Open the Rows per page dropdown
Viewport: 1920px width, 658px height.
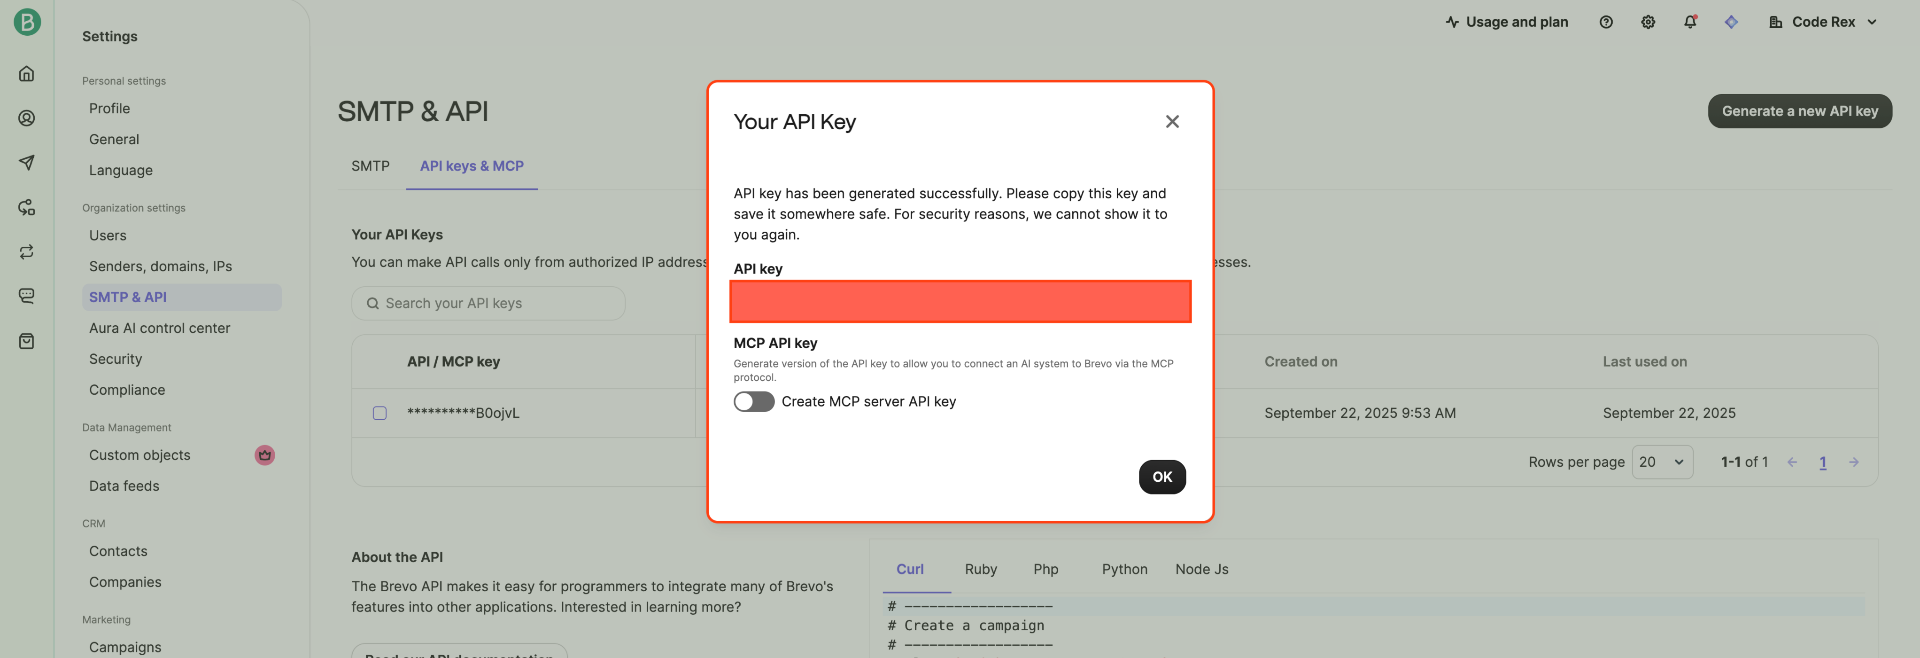pos(1662,462)
